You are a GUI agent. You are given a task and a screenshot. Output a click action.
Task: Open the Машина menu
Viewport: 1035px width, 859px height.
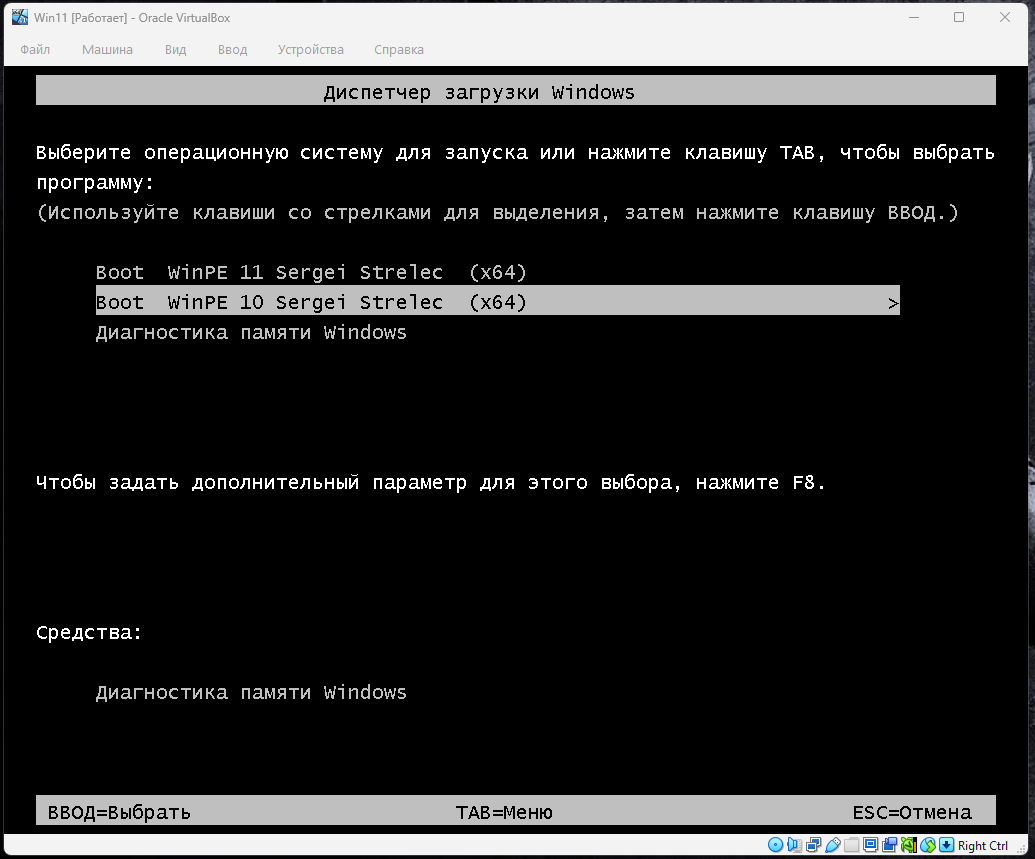pyautogui.click(x=107, y=50)
